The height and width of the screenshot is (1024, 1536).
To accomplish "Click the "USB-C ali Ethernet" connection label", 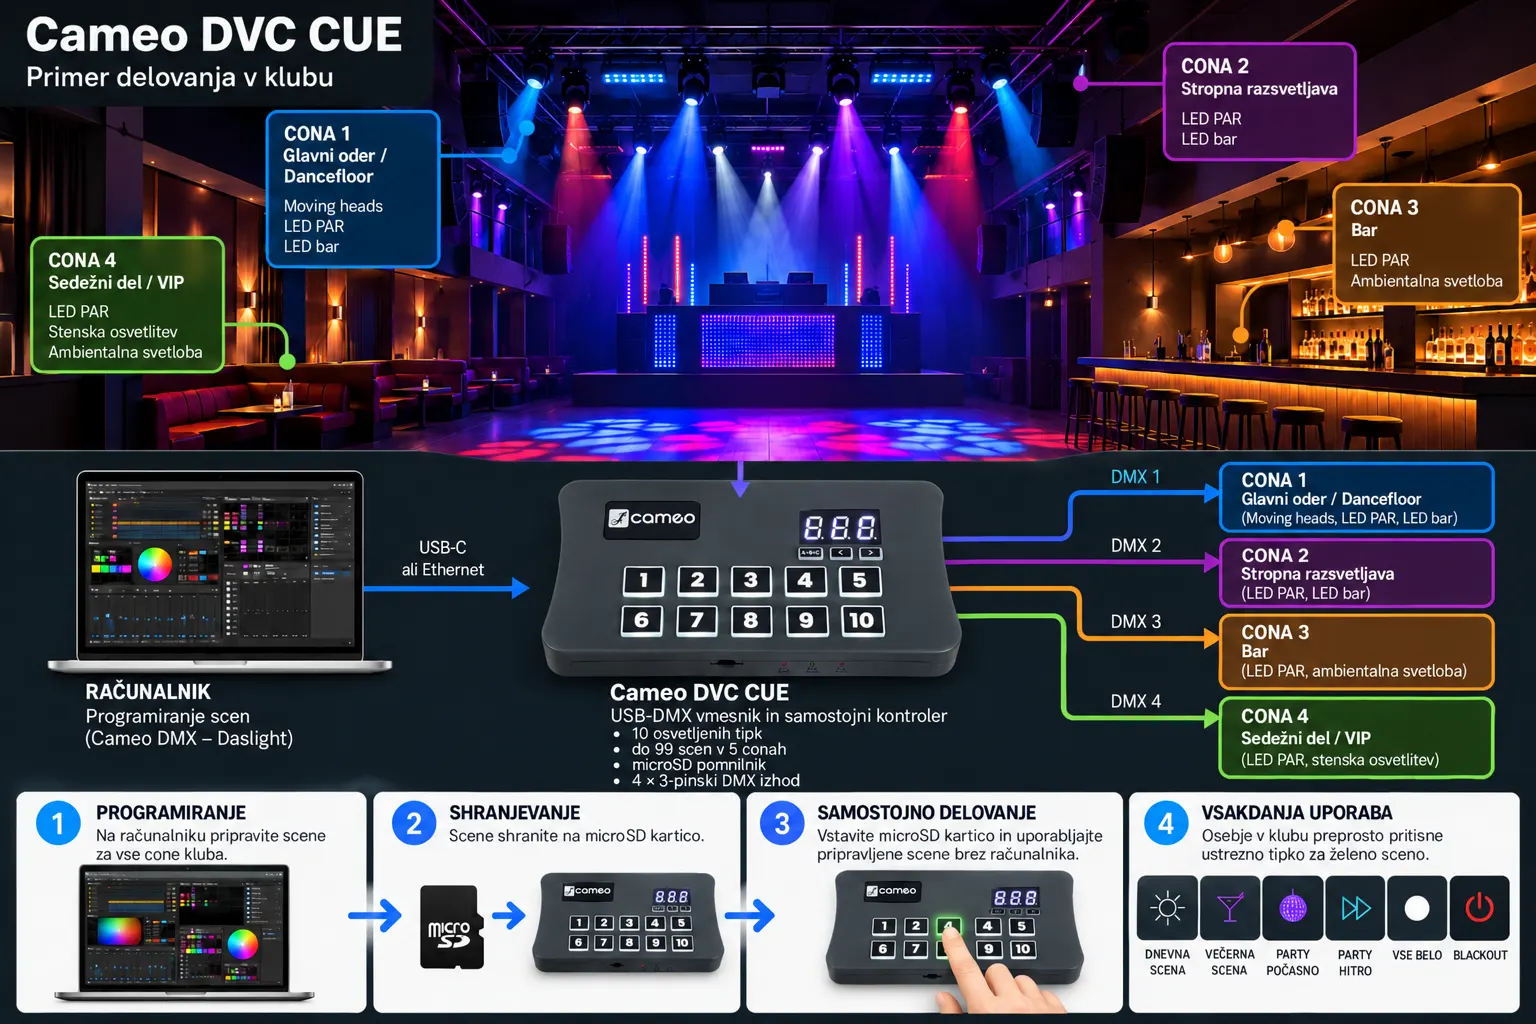I will pos(443,558).
